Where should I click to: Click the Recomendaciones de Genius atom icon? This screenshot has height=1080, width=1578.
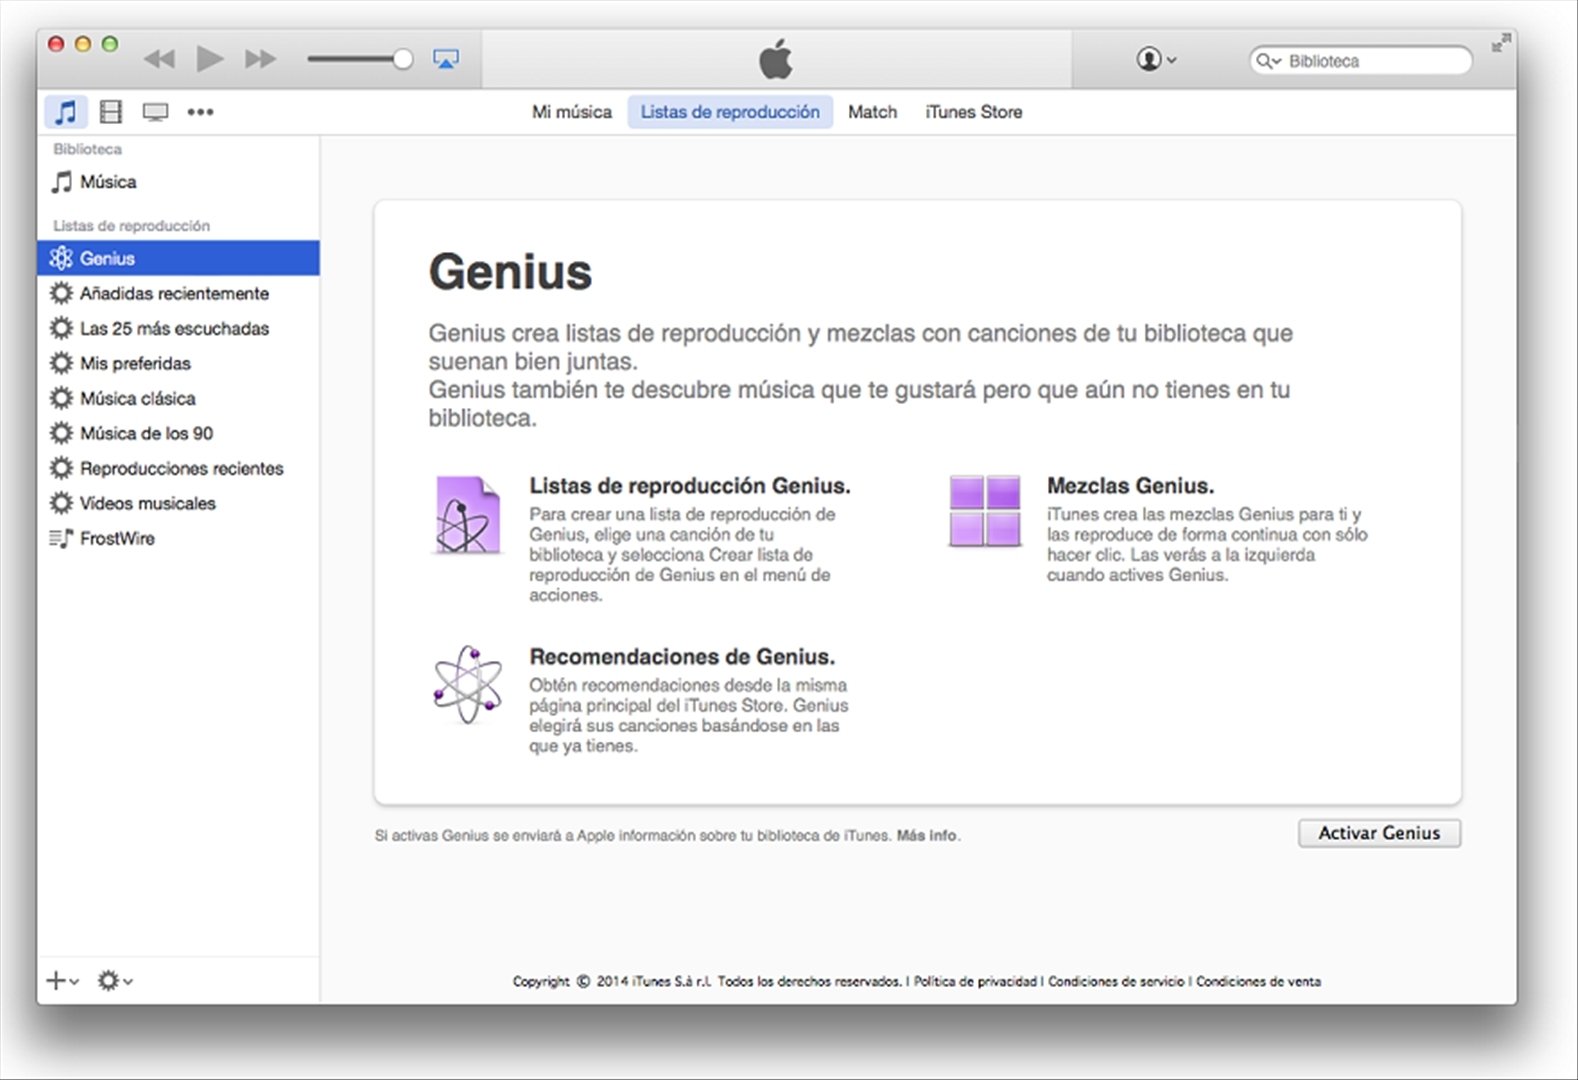point(467,685)
